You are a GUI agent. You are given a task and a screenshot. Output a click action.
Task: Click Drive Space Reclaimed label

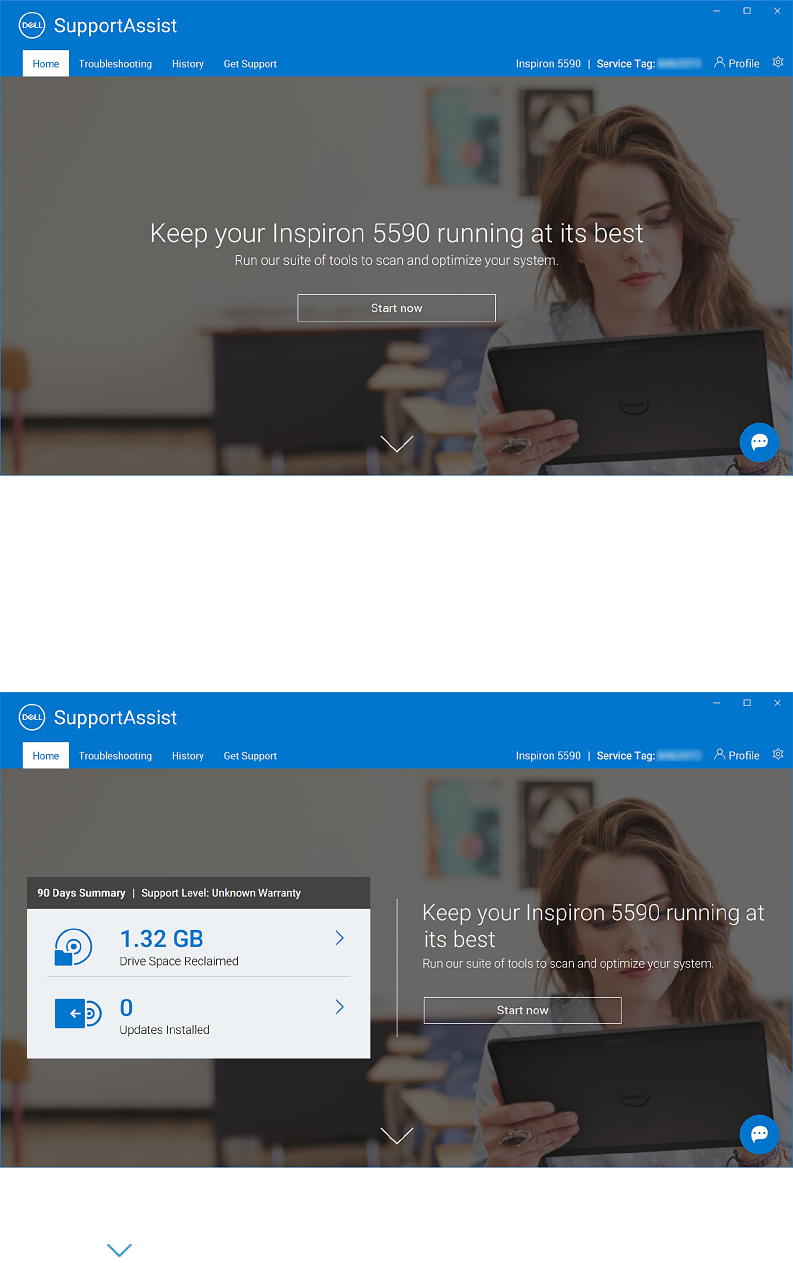179,961
